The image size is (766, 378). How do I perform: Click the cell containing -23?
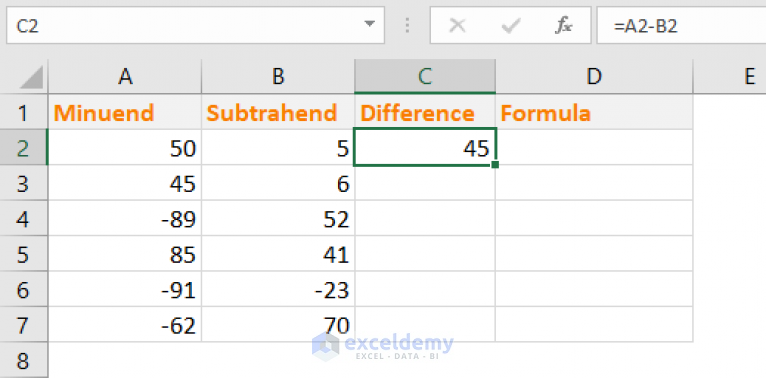(278, 289)
